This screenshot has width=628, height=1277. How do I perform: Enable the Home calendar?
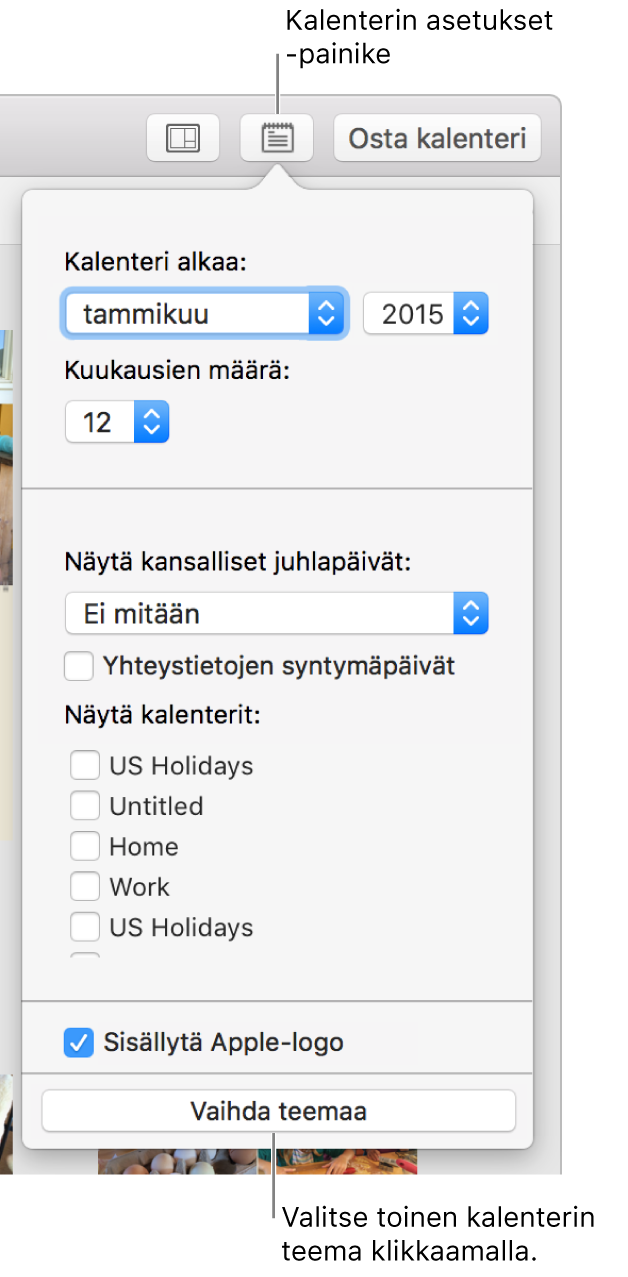(x=85, y=846)
